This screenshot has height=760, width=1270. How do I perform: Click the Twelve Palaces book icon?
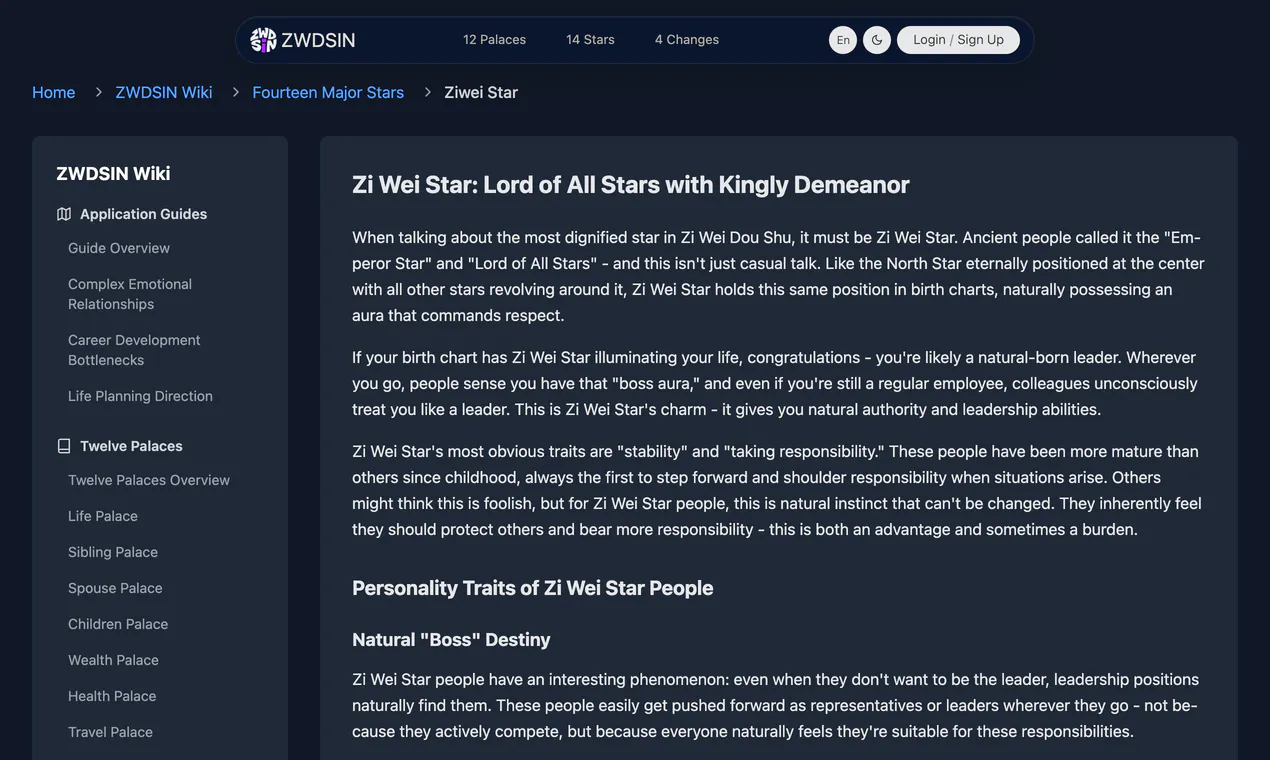(x=64, y=446)
